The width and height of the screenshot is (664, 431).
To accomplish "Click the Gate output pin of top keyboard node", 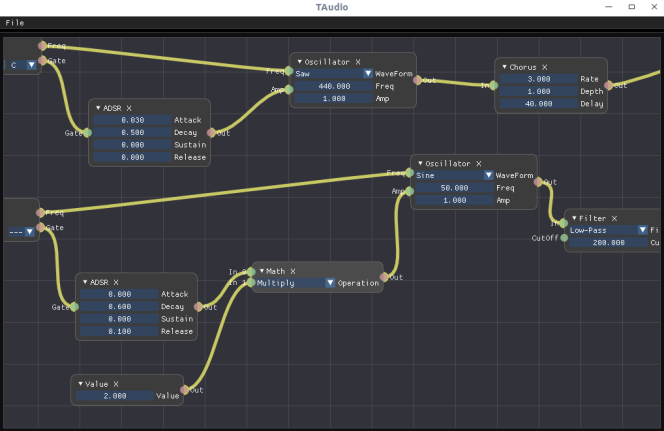I will point(42,61).
